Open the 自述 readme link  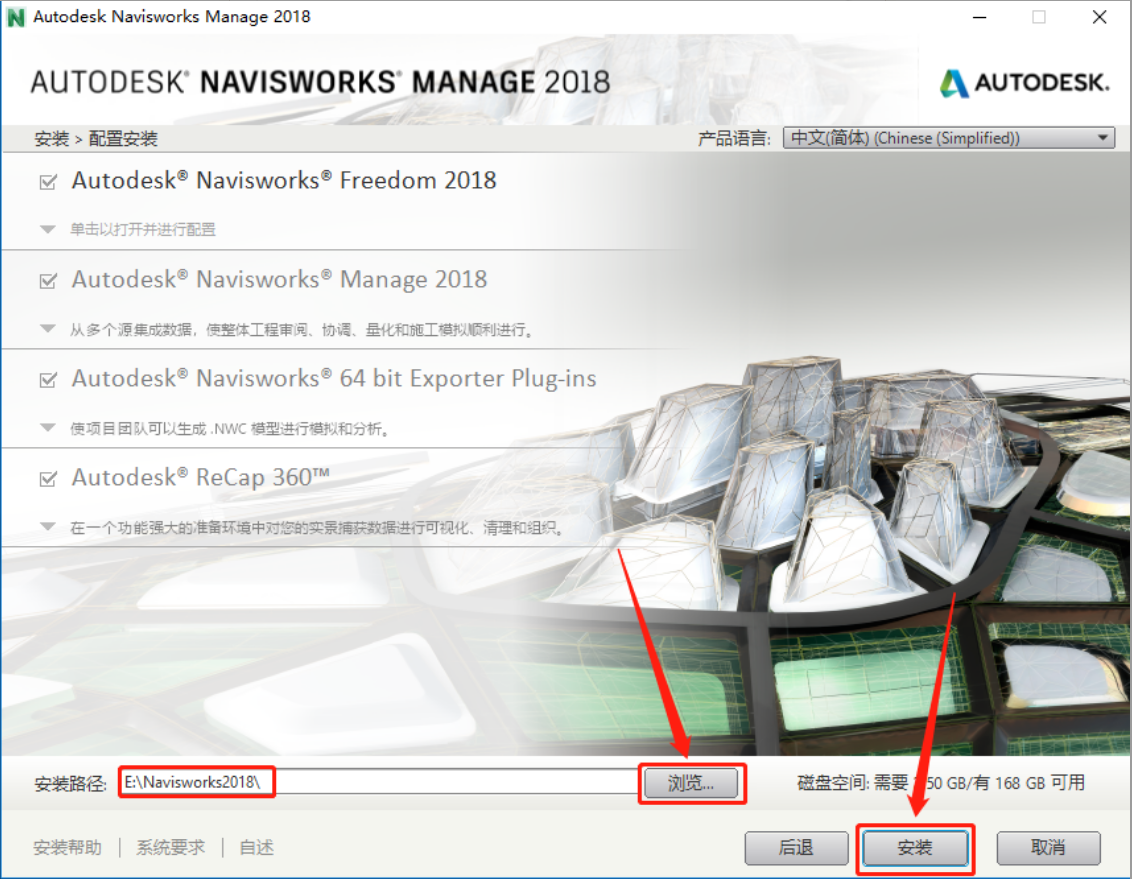(x=256, y=848)
